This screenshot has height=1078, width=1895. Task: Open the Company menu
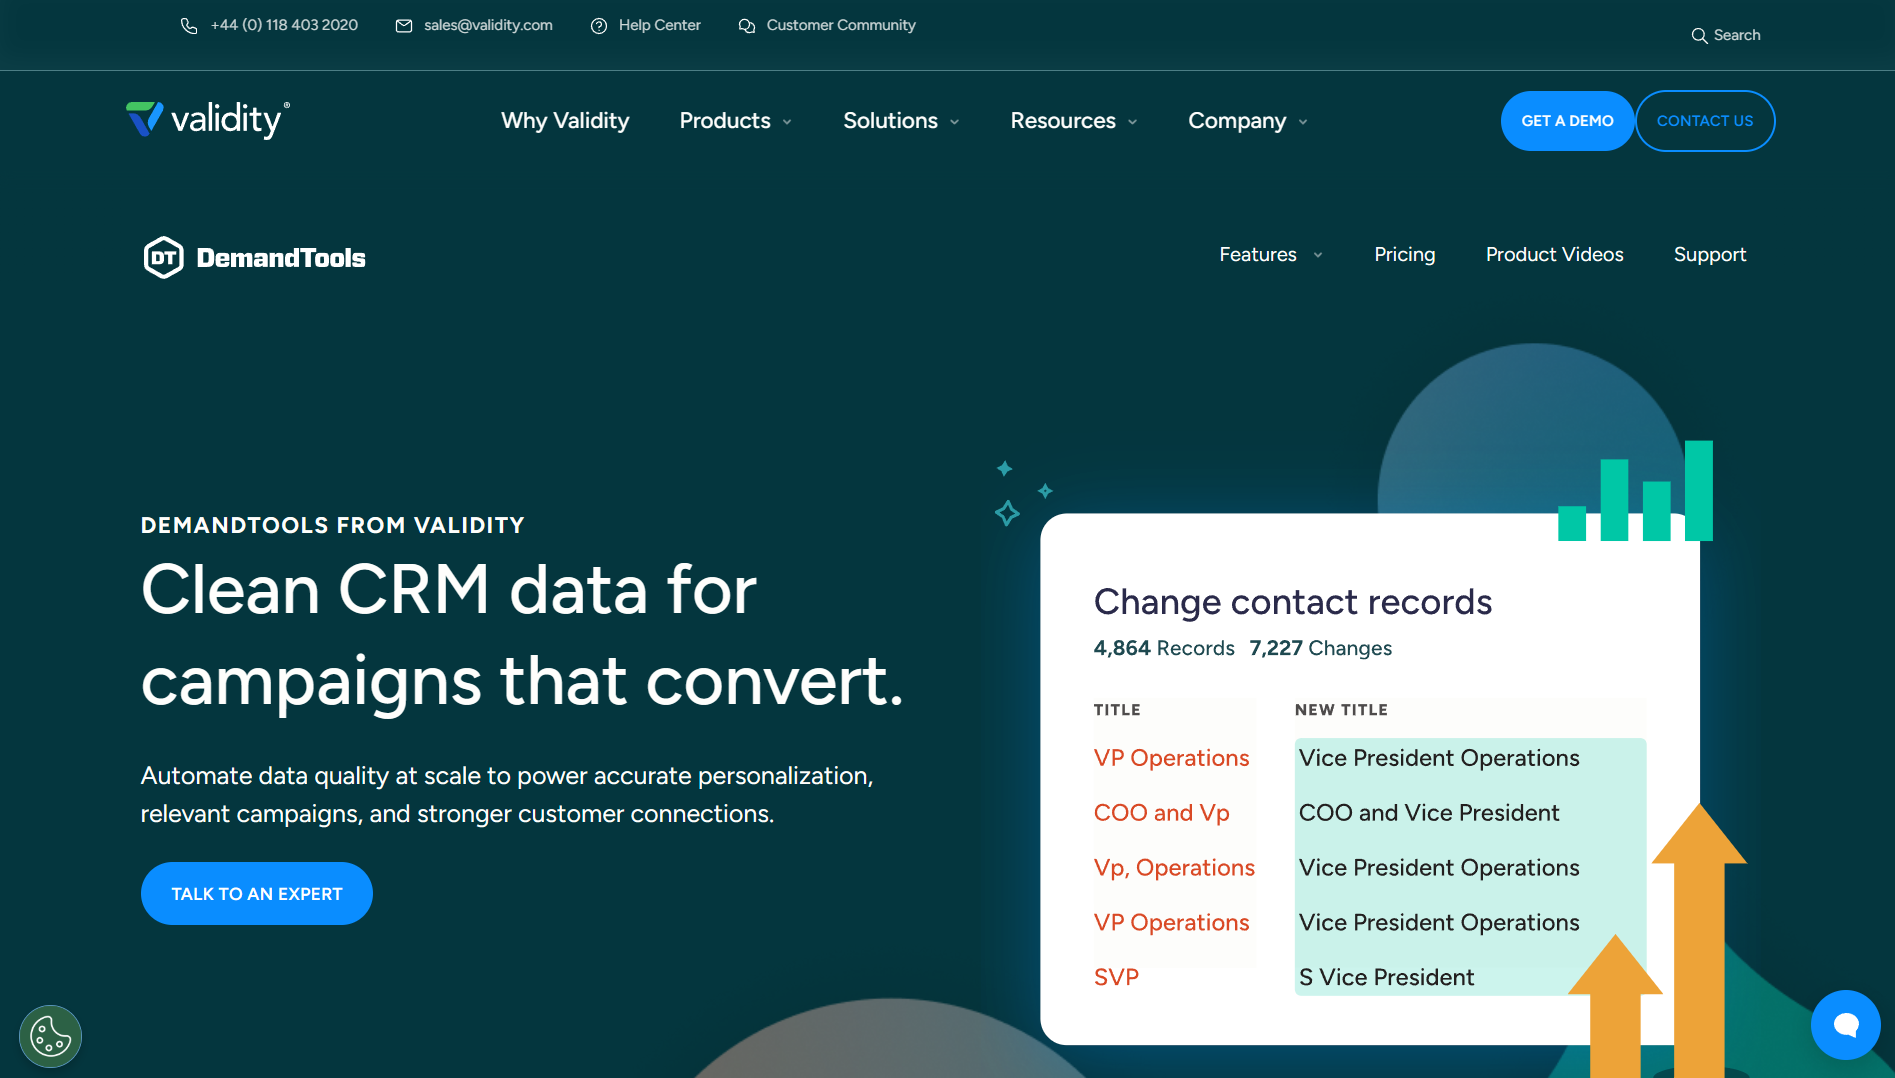click(1237, 121)
